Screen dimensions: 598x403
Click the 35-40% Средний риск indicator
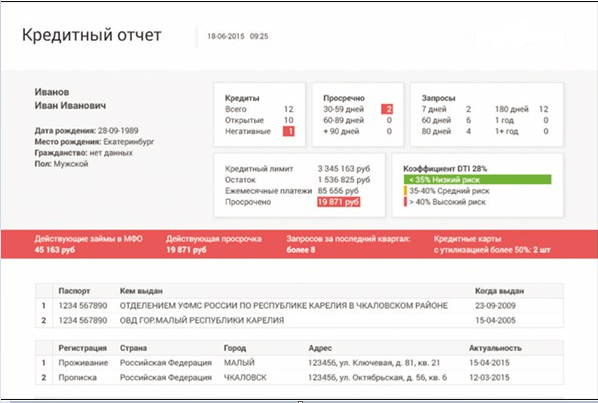pos(446,191)
